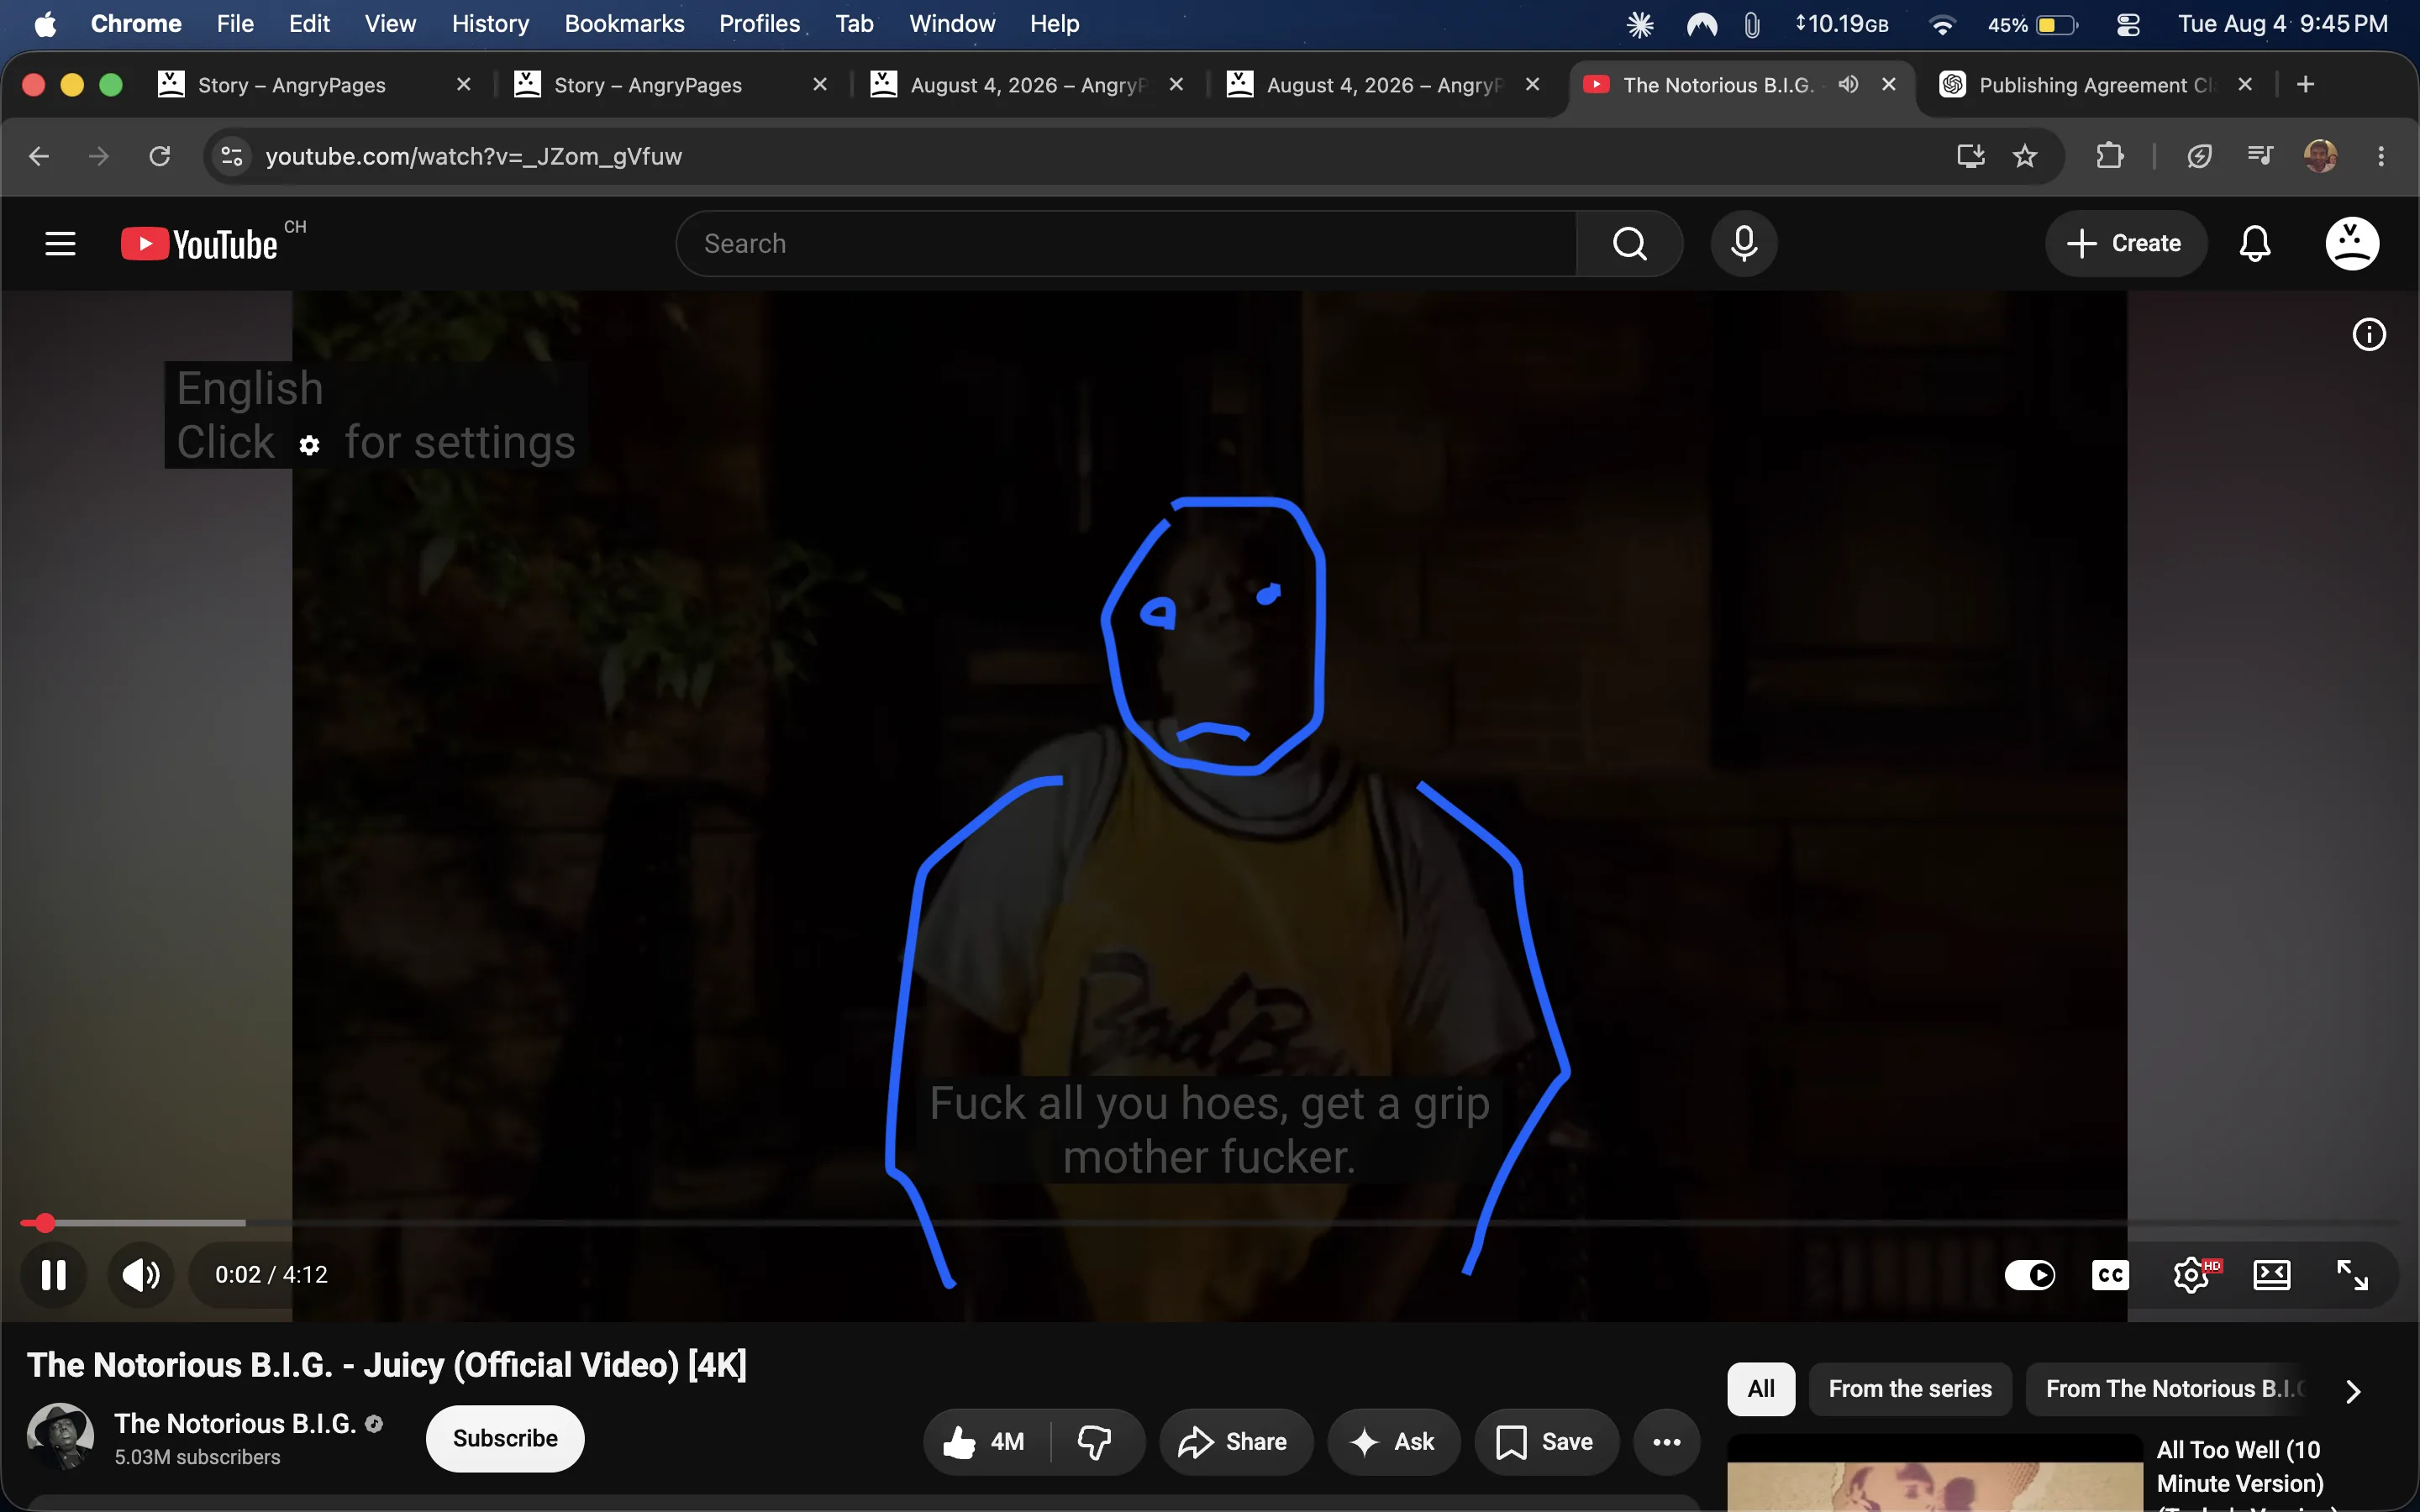Screen dimensions: 2420x1512
Task: Open the YouTube guide hamburger menu
Action: pos(60,244)
